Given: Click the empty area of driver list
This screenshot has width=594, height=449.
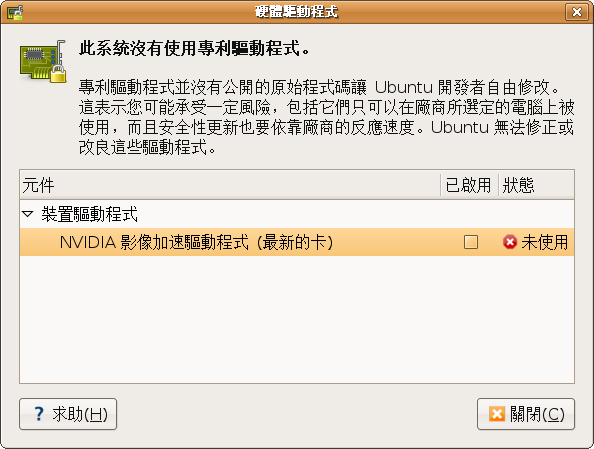Looking at the screenshot, I should coord(297,319).
